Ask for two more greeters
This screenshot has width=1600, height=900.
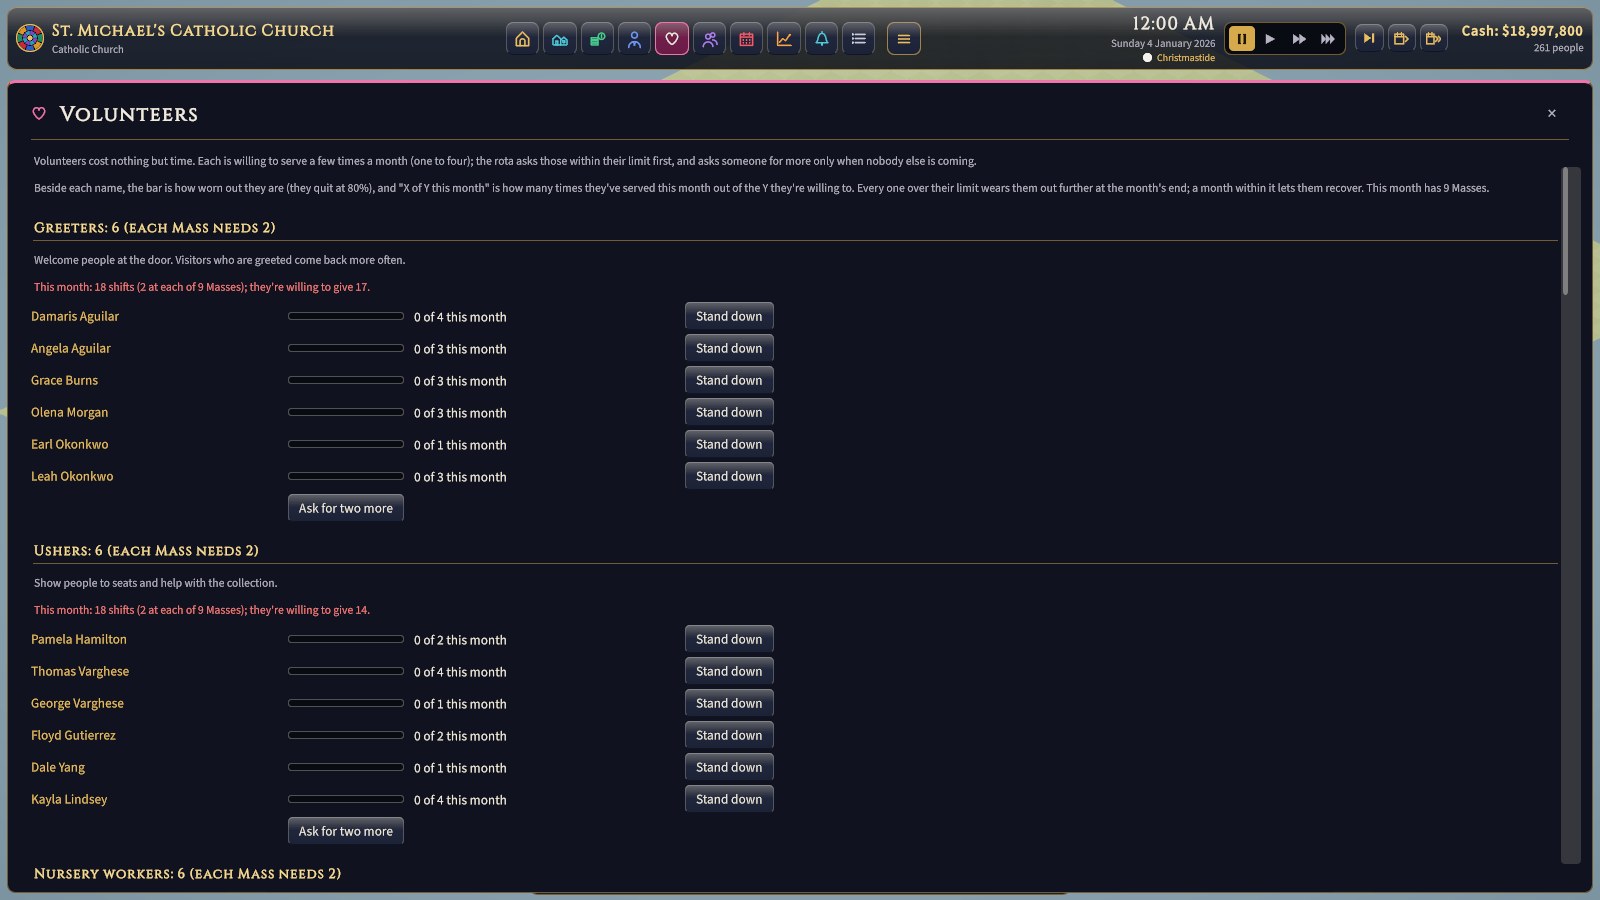tap(346, 508)
